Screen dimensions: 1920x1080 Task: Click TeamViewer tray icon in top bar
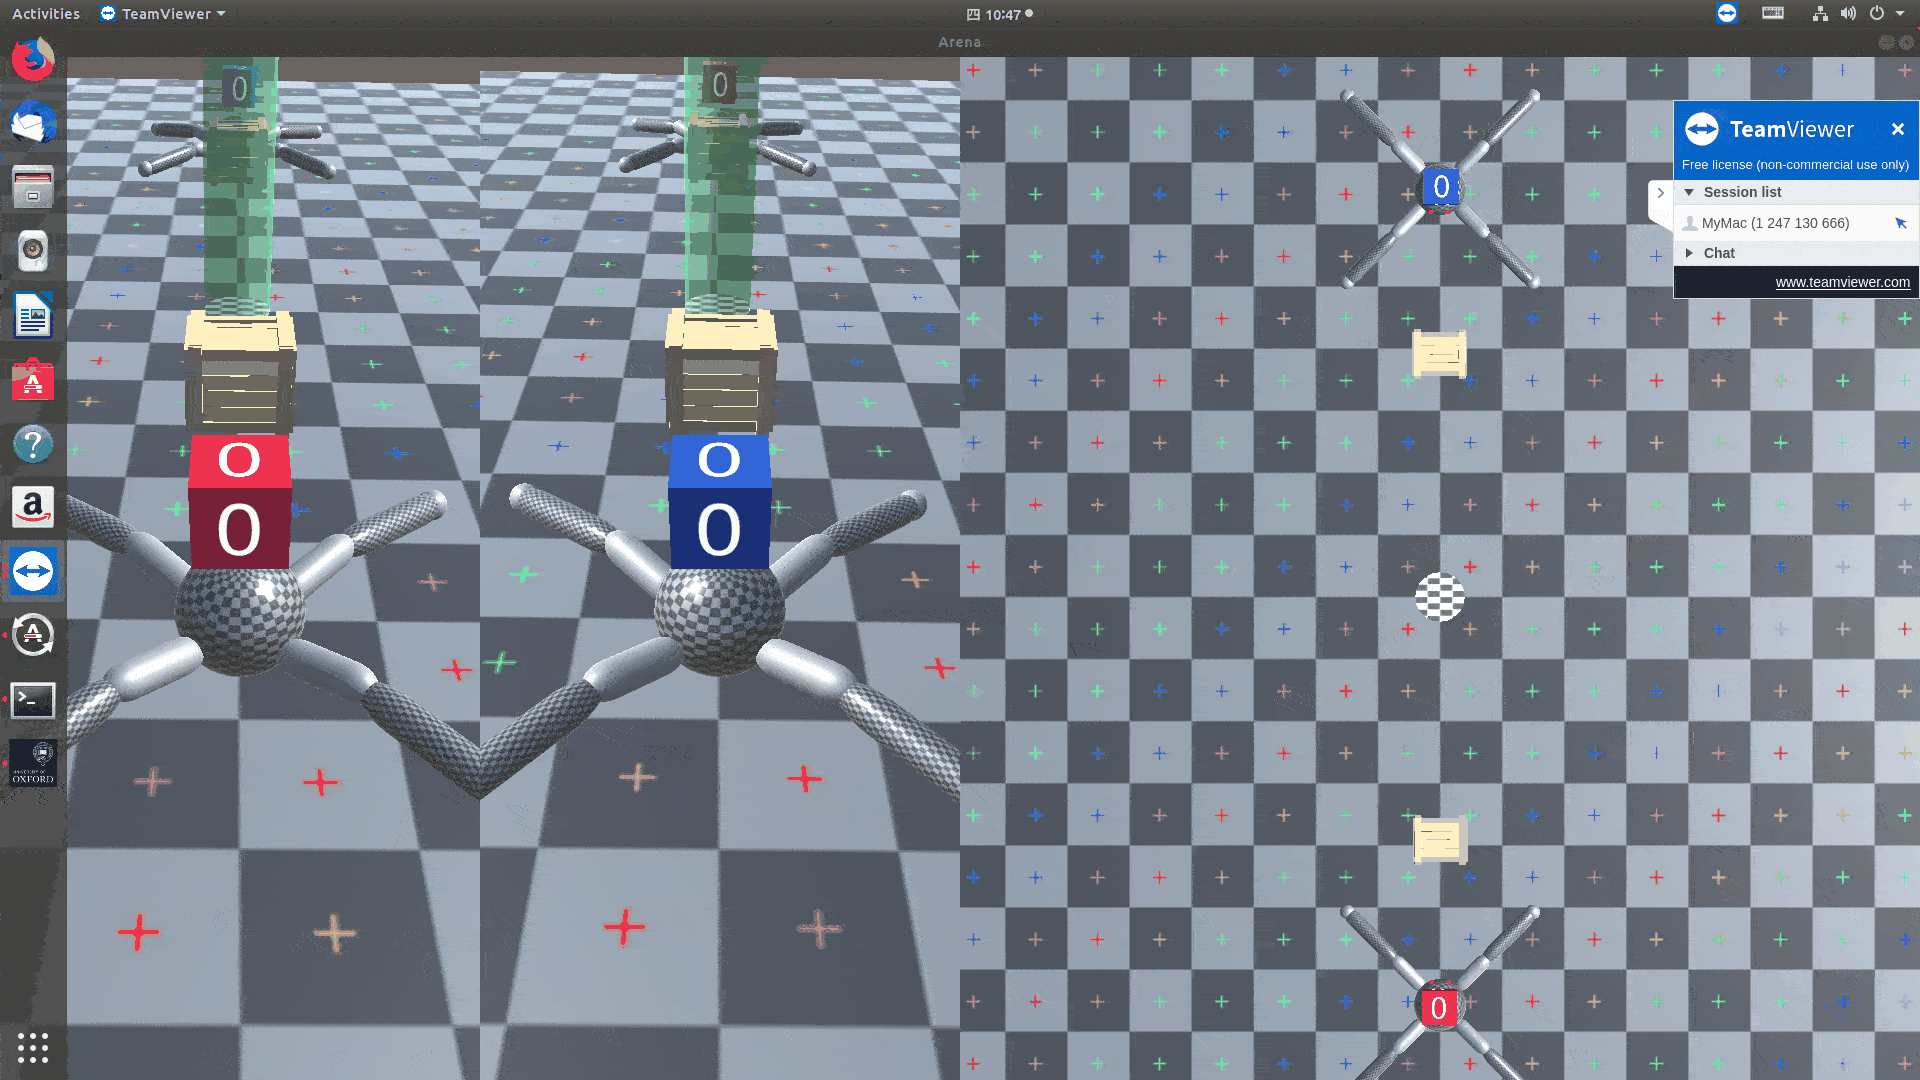[1726, 14]
